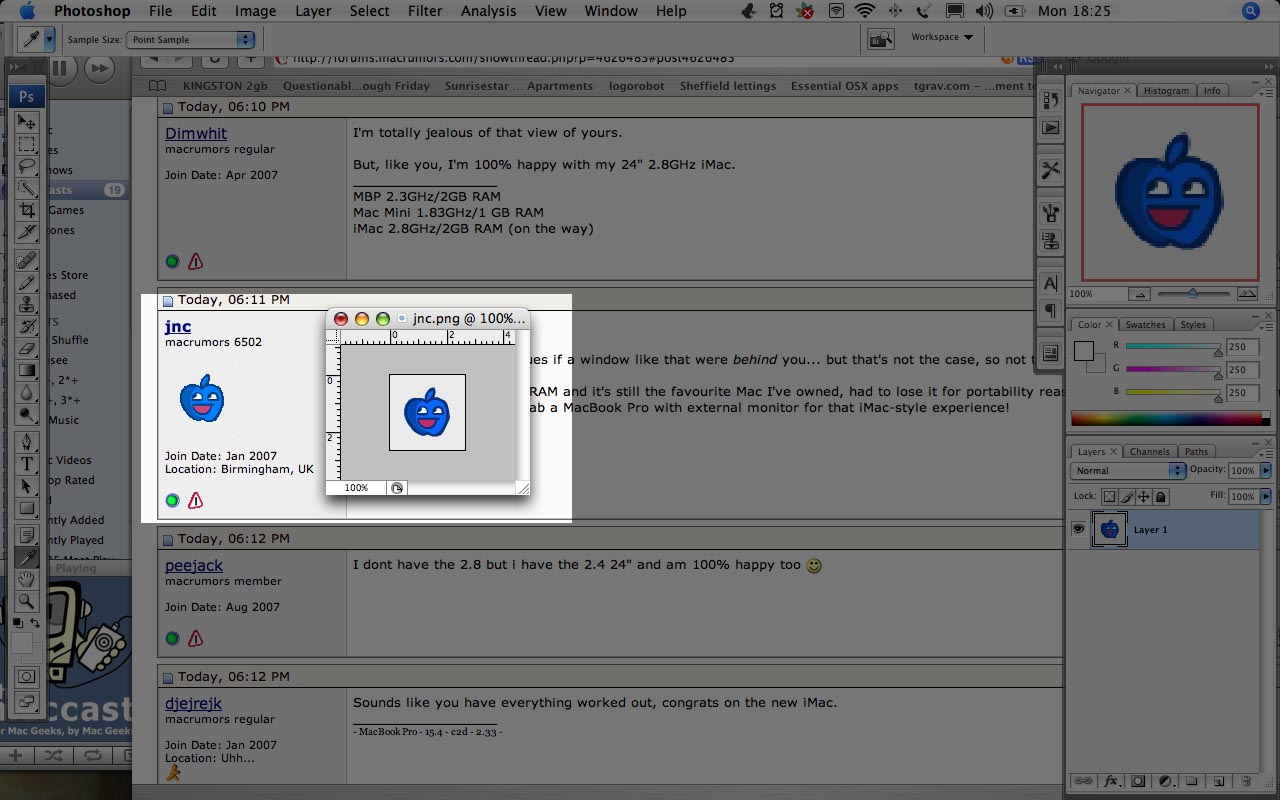The image size is (1280, 800).
Task: Select the Hand tool
Action: [27, 579]
